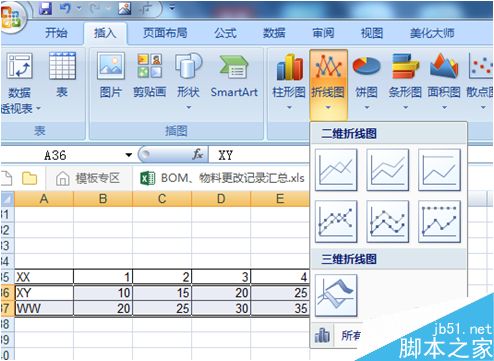494x361 pixels.
Task: Select column C header
Action: [x=162, y=199]
